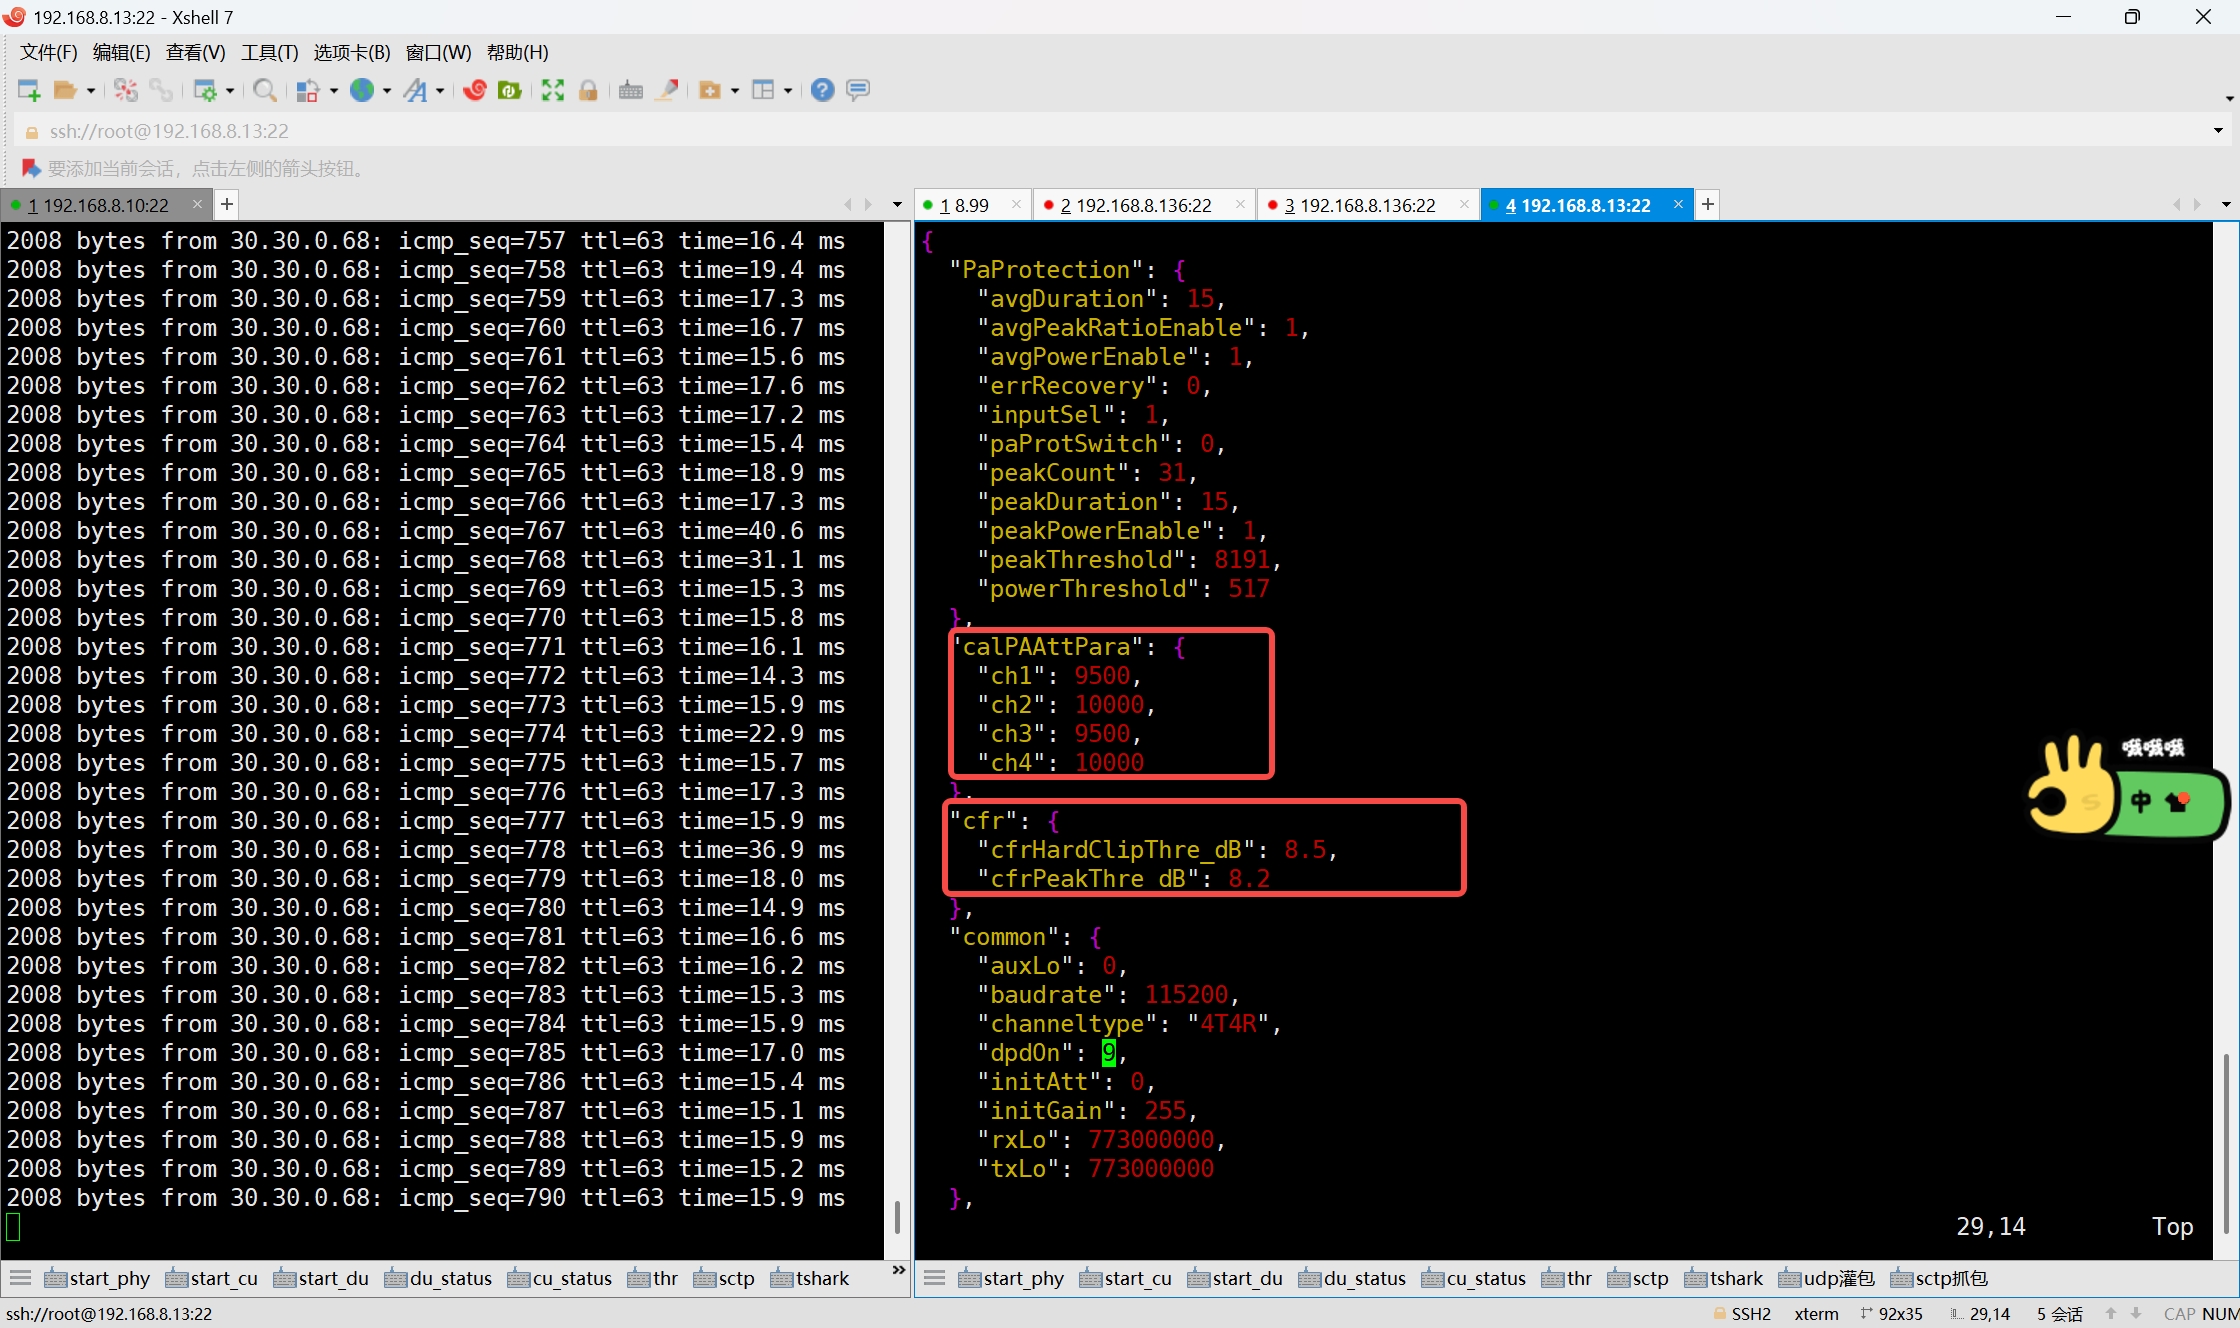Click the IME Chinese mode floating widget
2240x1328 pixels.
(x=2130, y=788)
